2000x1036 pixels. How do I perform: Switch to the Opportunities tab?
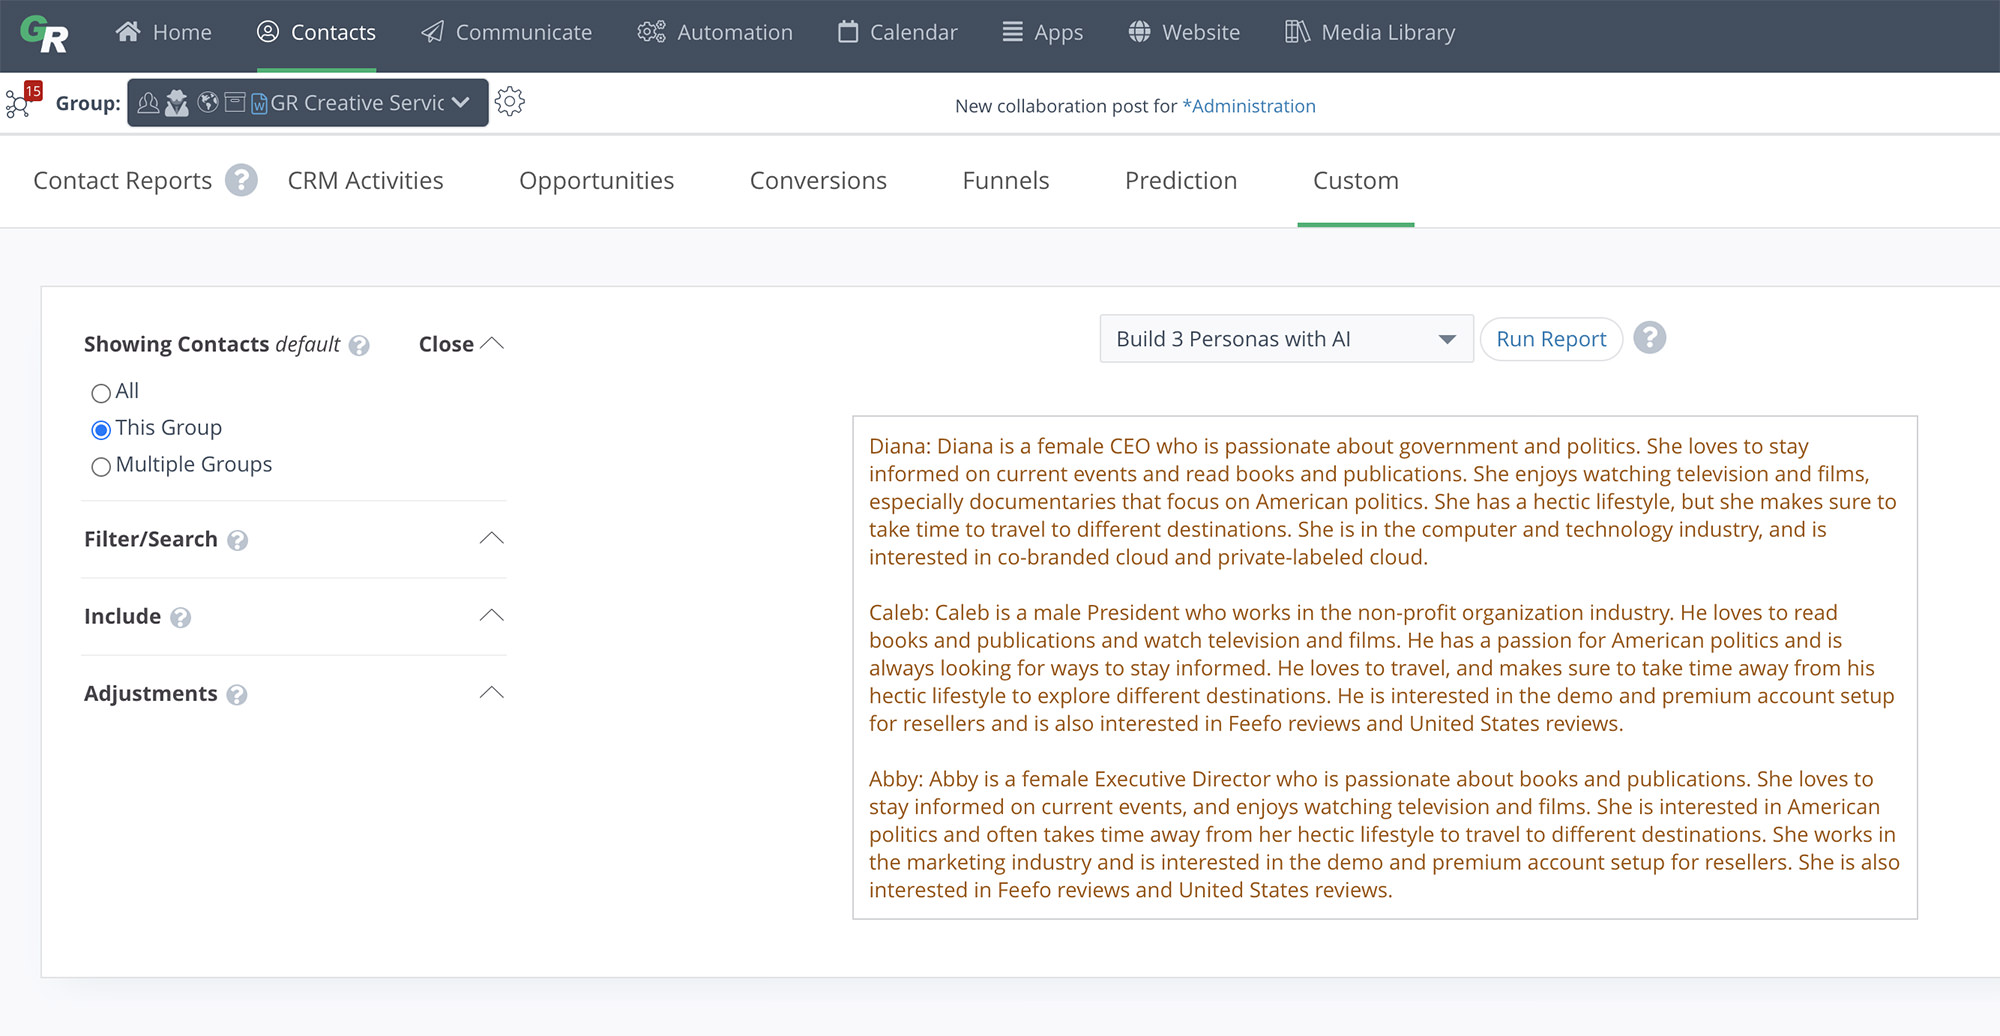click(596, 180)
